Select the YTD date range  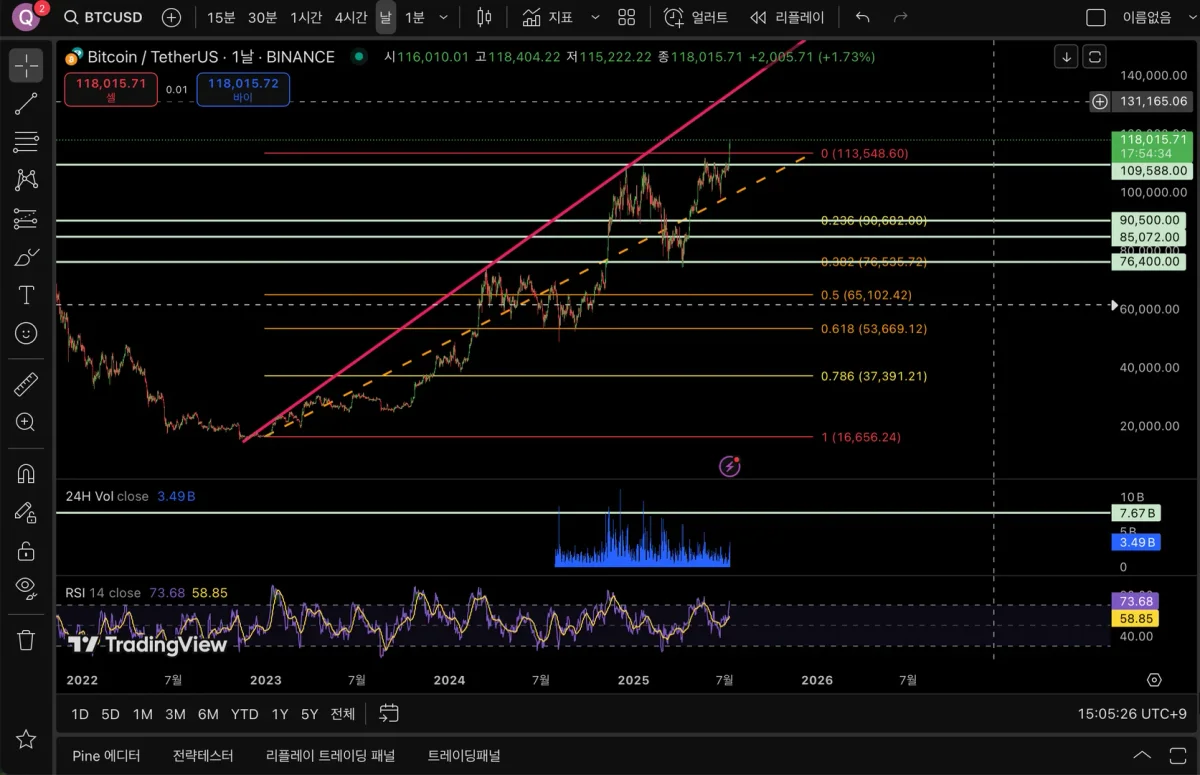(244, 714)
